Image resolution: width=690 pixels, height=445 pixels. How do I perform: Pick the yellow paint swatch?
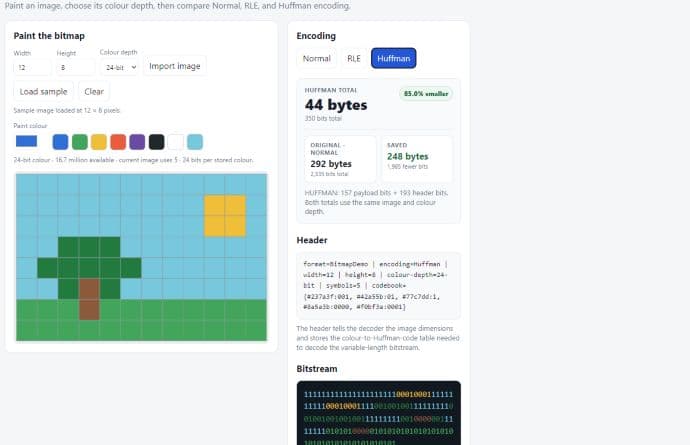click(99, 142)
